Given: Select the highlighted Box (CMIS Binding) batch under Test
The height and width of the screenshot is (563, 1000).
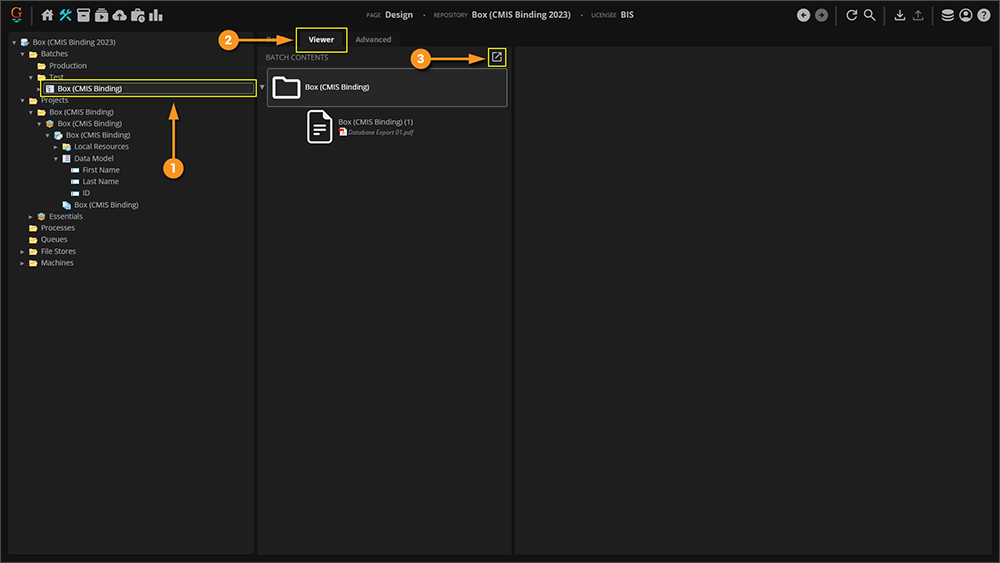Looking at the screenshot, I should [x=149, y=89].
